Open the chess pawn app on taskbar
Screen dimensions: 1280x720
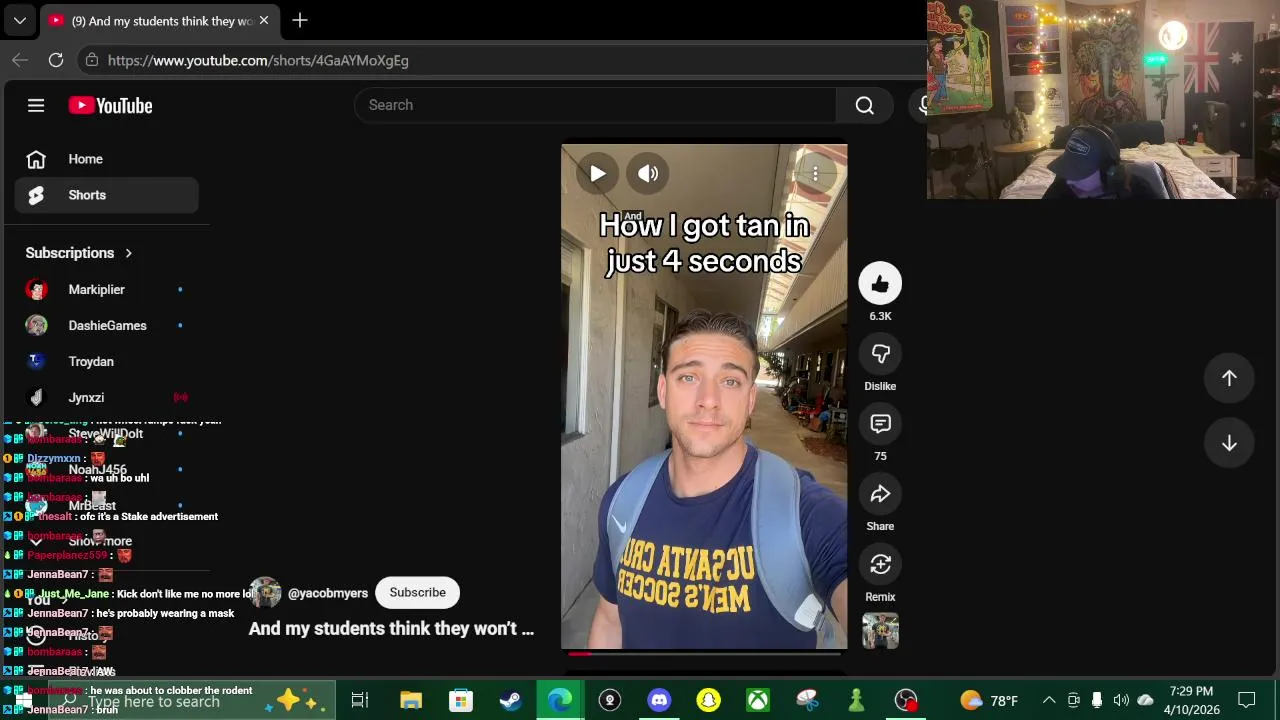[856, 700]
